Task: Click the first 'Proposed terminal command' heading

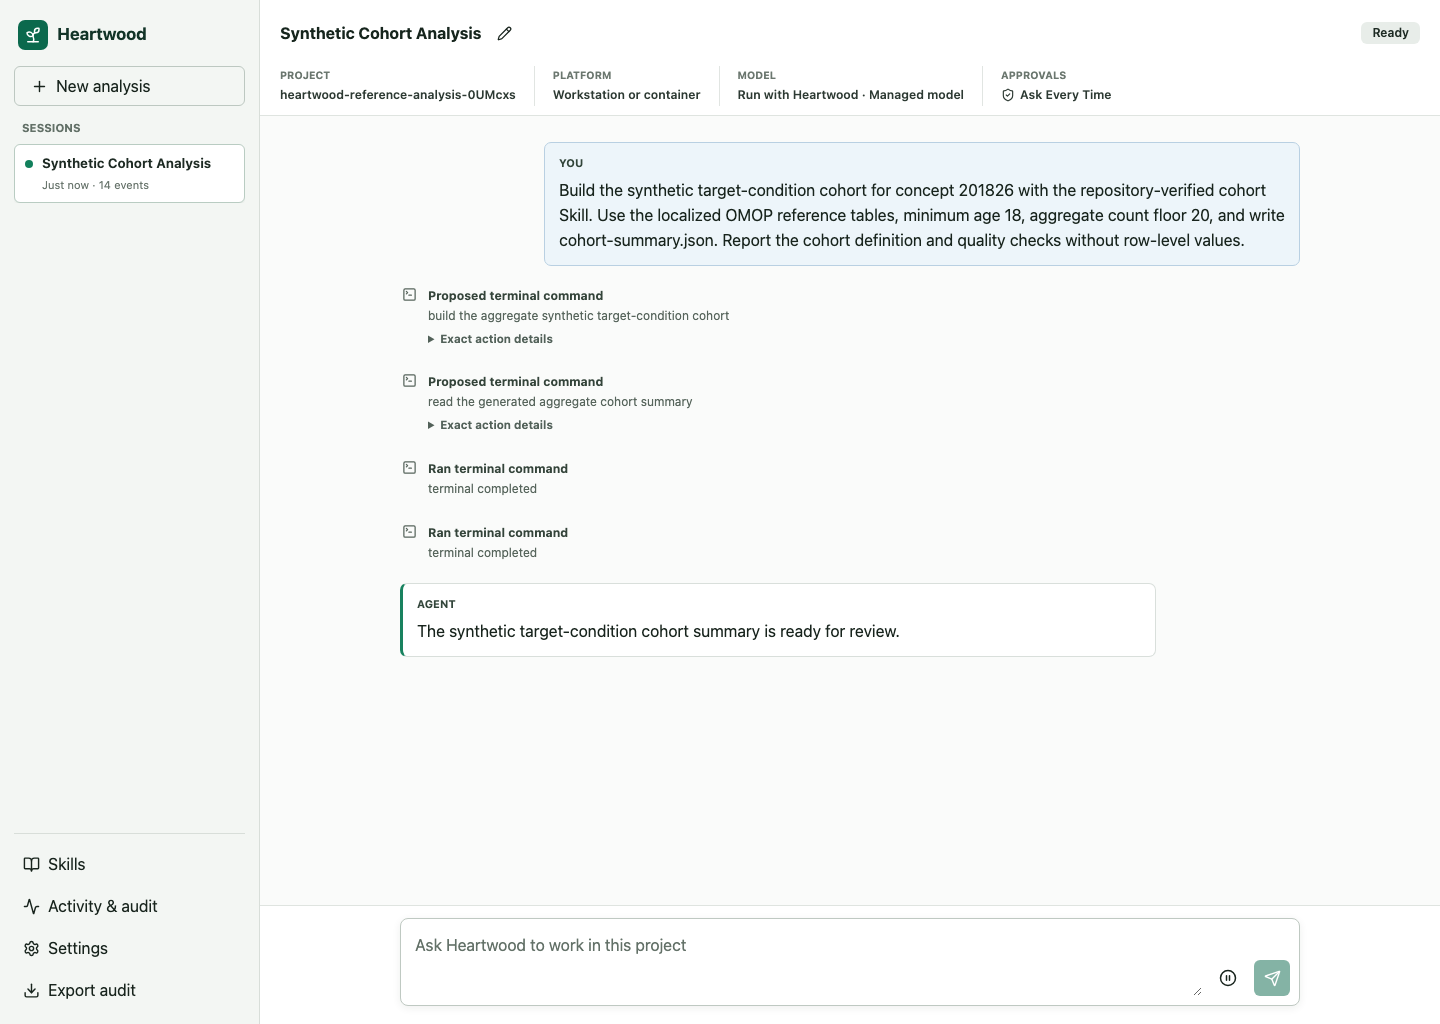Action: 515,296
